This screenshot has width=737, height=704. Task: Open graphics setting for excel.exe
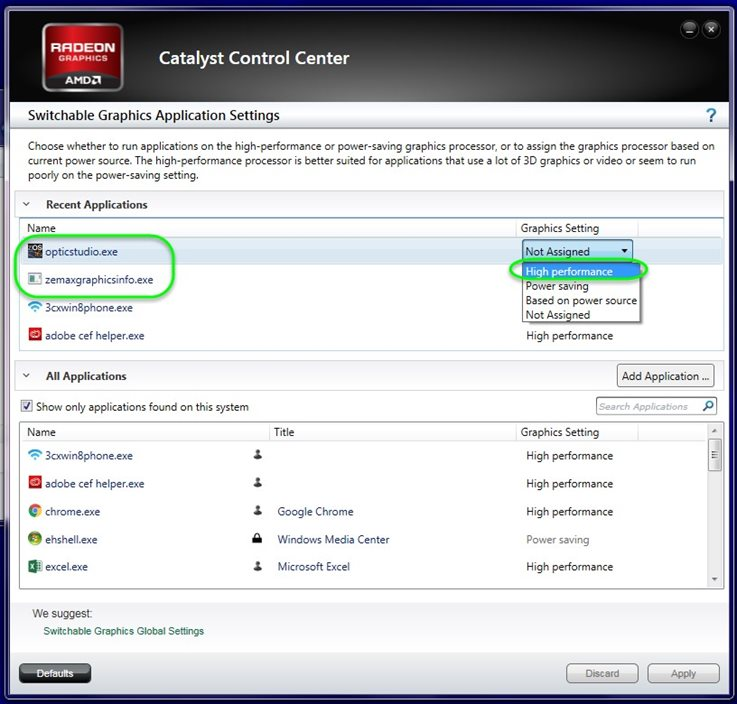569,566
